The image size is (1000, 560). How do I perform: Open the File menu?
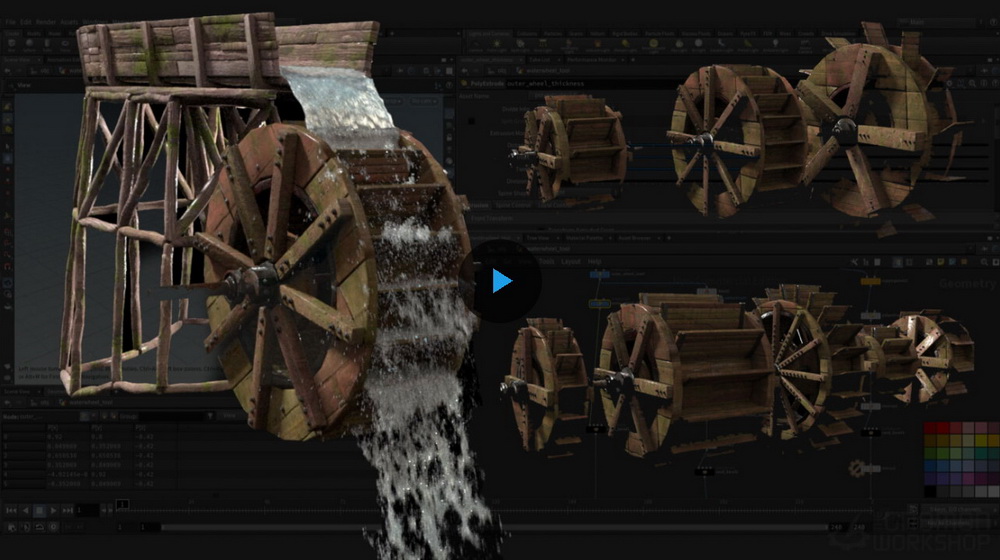pyautogui.click(x=10, y=22)
